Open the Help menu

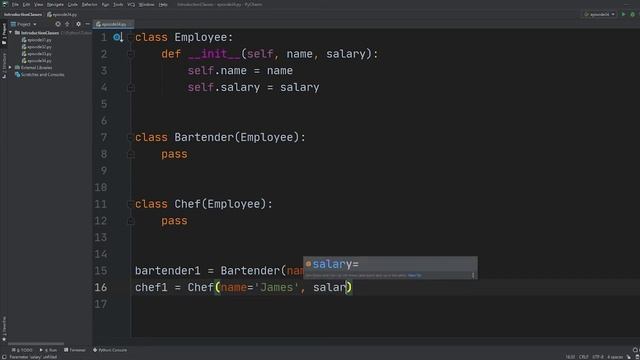pyautogui.click(x=163, y=4)
